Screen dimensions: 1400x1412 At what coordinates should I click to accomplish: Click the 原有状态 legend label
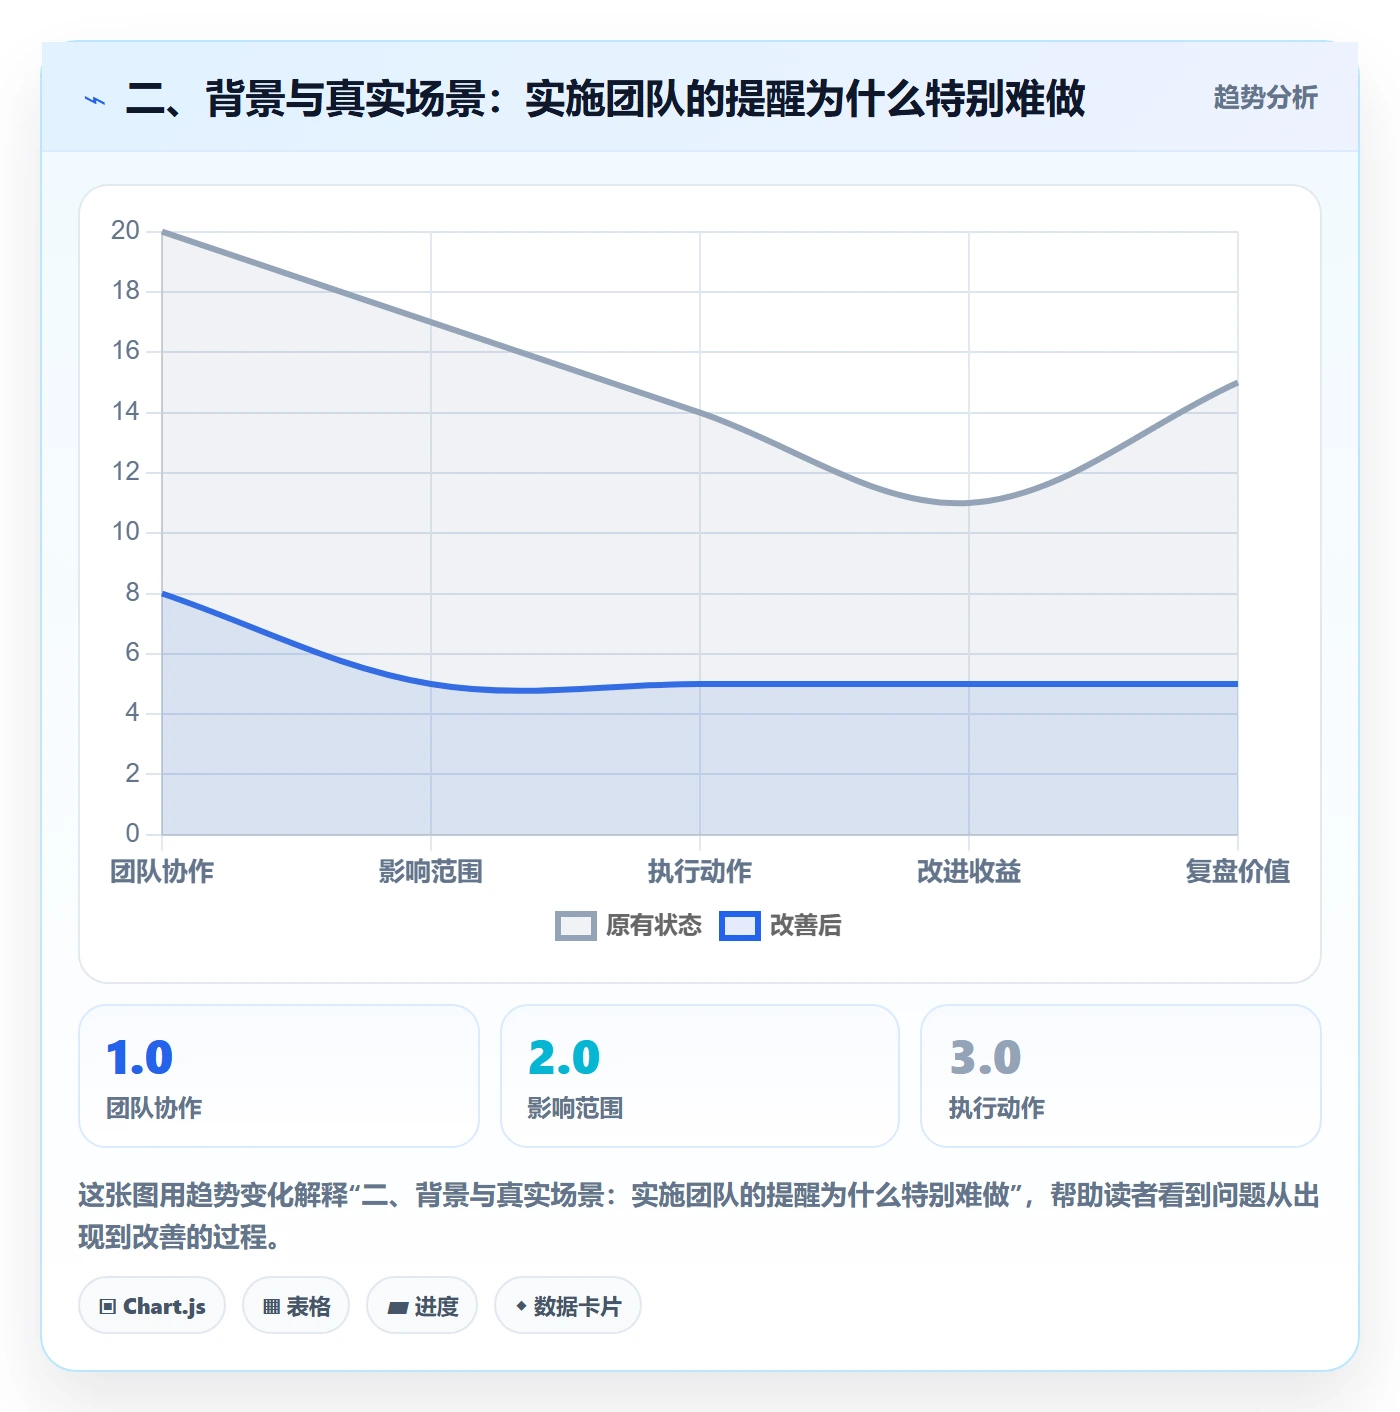[x=654, y=926]
